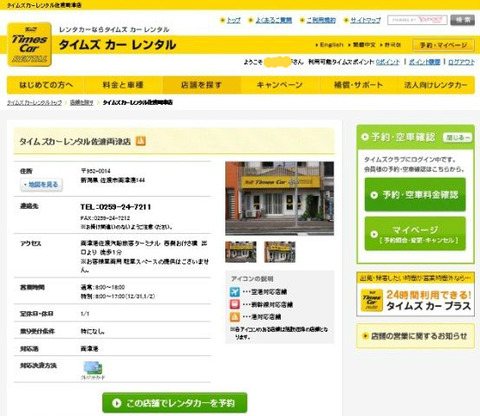Click この店舗でレンタカーを予約 green button
Viewport: 480px width, 416px height.
click(x=175, y=403)
